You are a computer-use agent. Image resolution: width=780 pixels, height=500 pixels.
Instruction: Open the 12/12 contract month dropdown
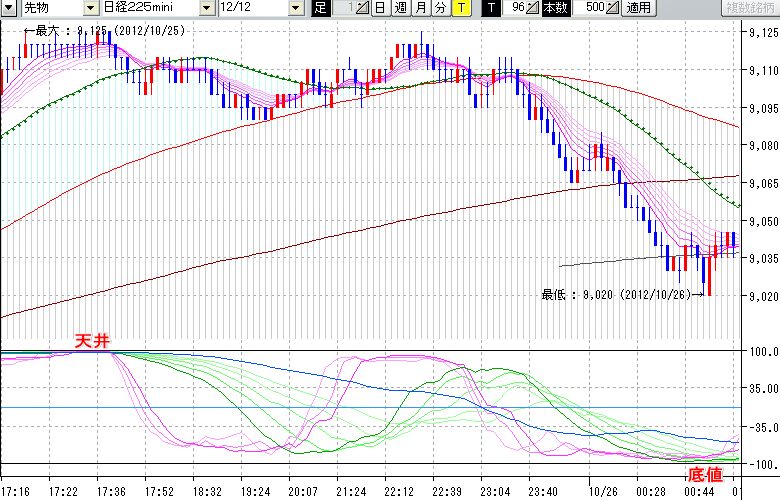pyautogui.click(x=295, y=8)
